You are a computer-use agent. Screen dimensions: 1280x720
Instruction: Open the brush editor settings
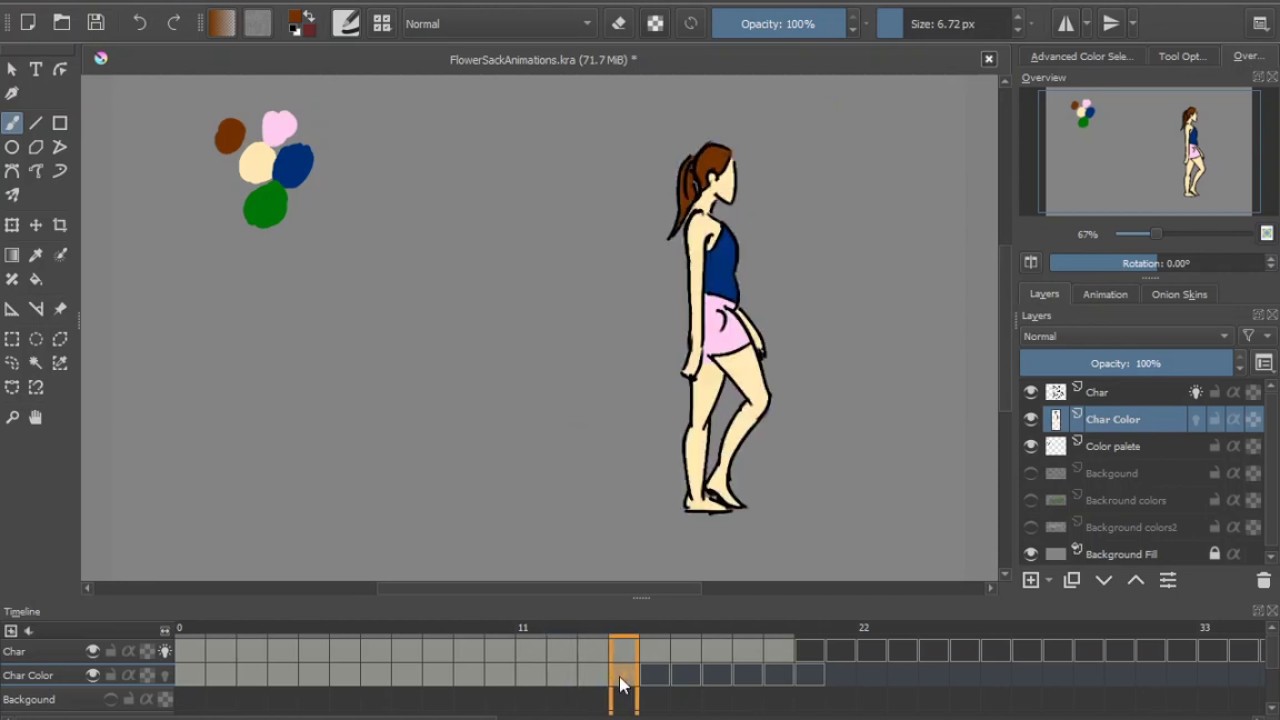click(x=346, y=23)
